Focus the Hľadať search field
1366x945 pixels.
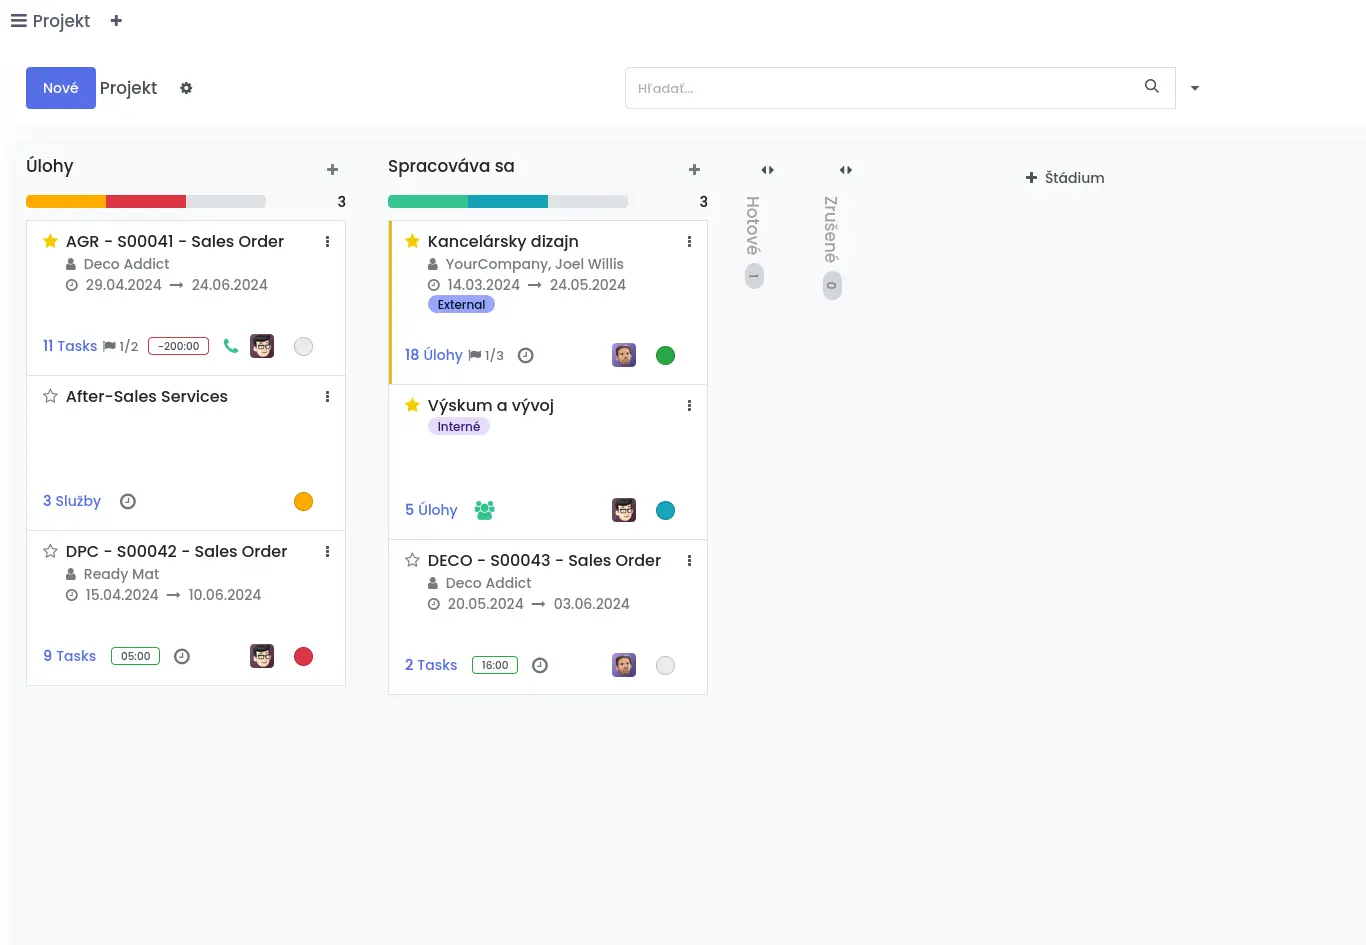coord(885,88)
